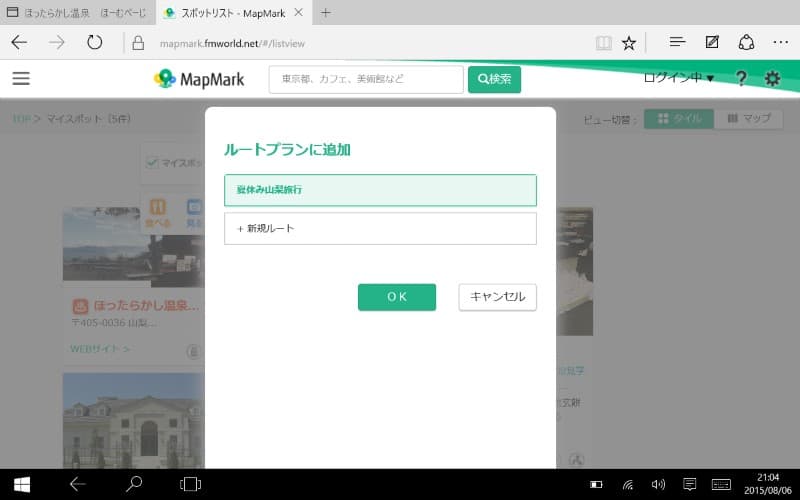This screenshot has width=800, height=500.
Task: Click the browser refresh icon
Action: pos(95,42)
